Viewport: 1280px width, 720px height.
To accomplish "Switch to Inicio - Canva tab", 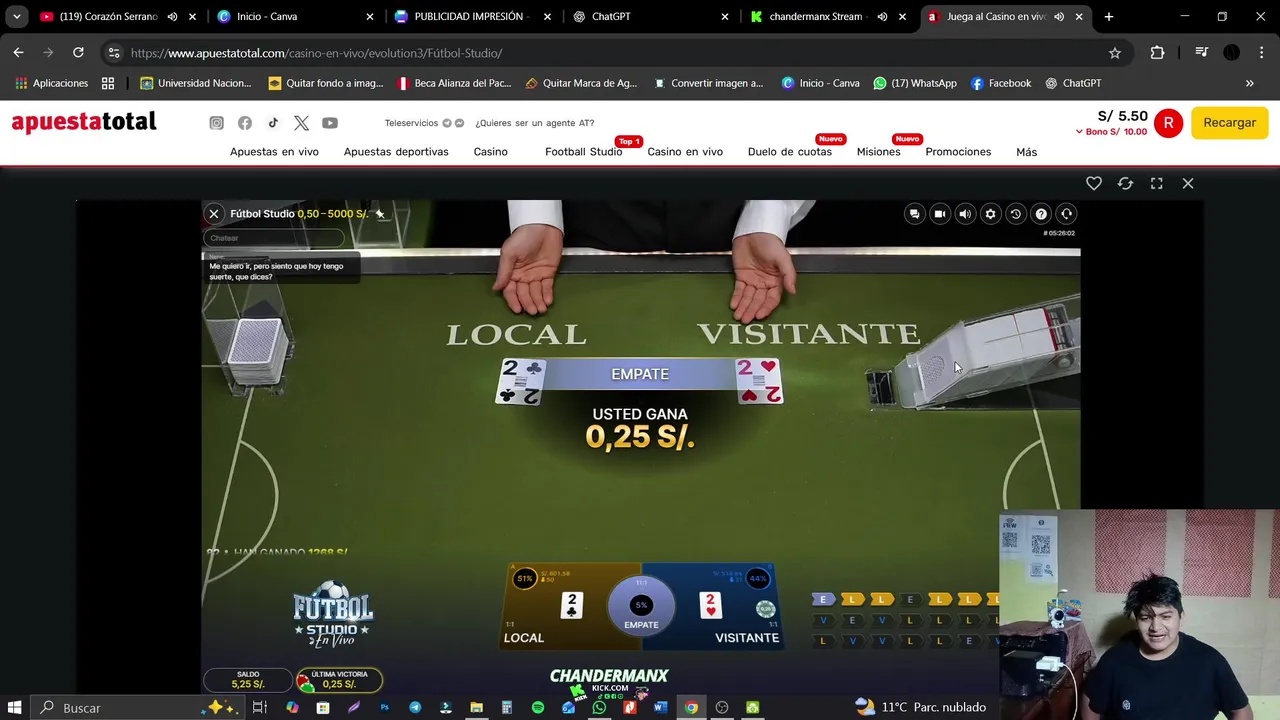I will point(296,17).
